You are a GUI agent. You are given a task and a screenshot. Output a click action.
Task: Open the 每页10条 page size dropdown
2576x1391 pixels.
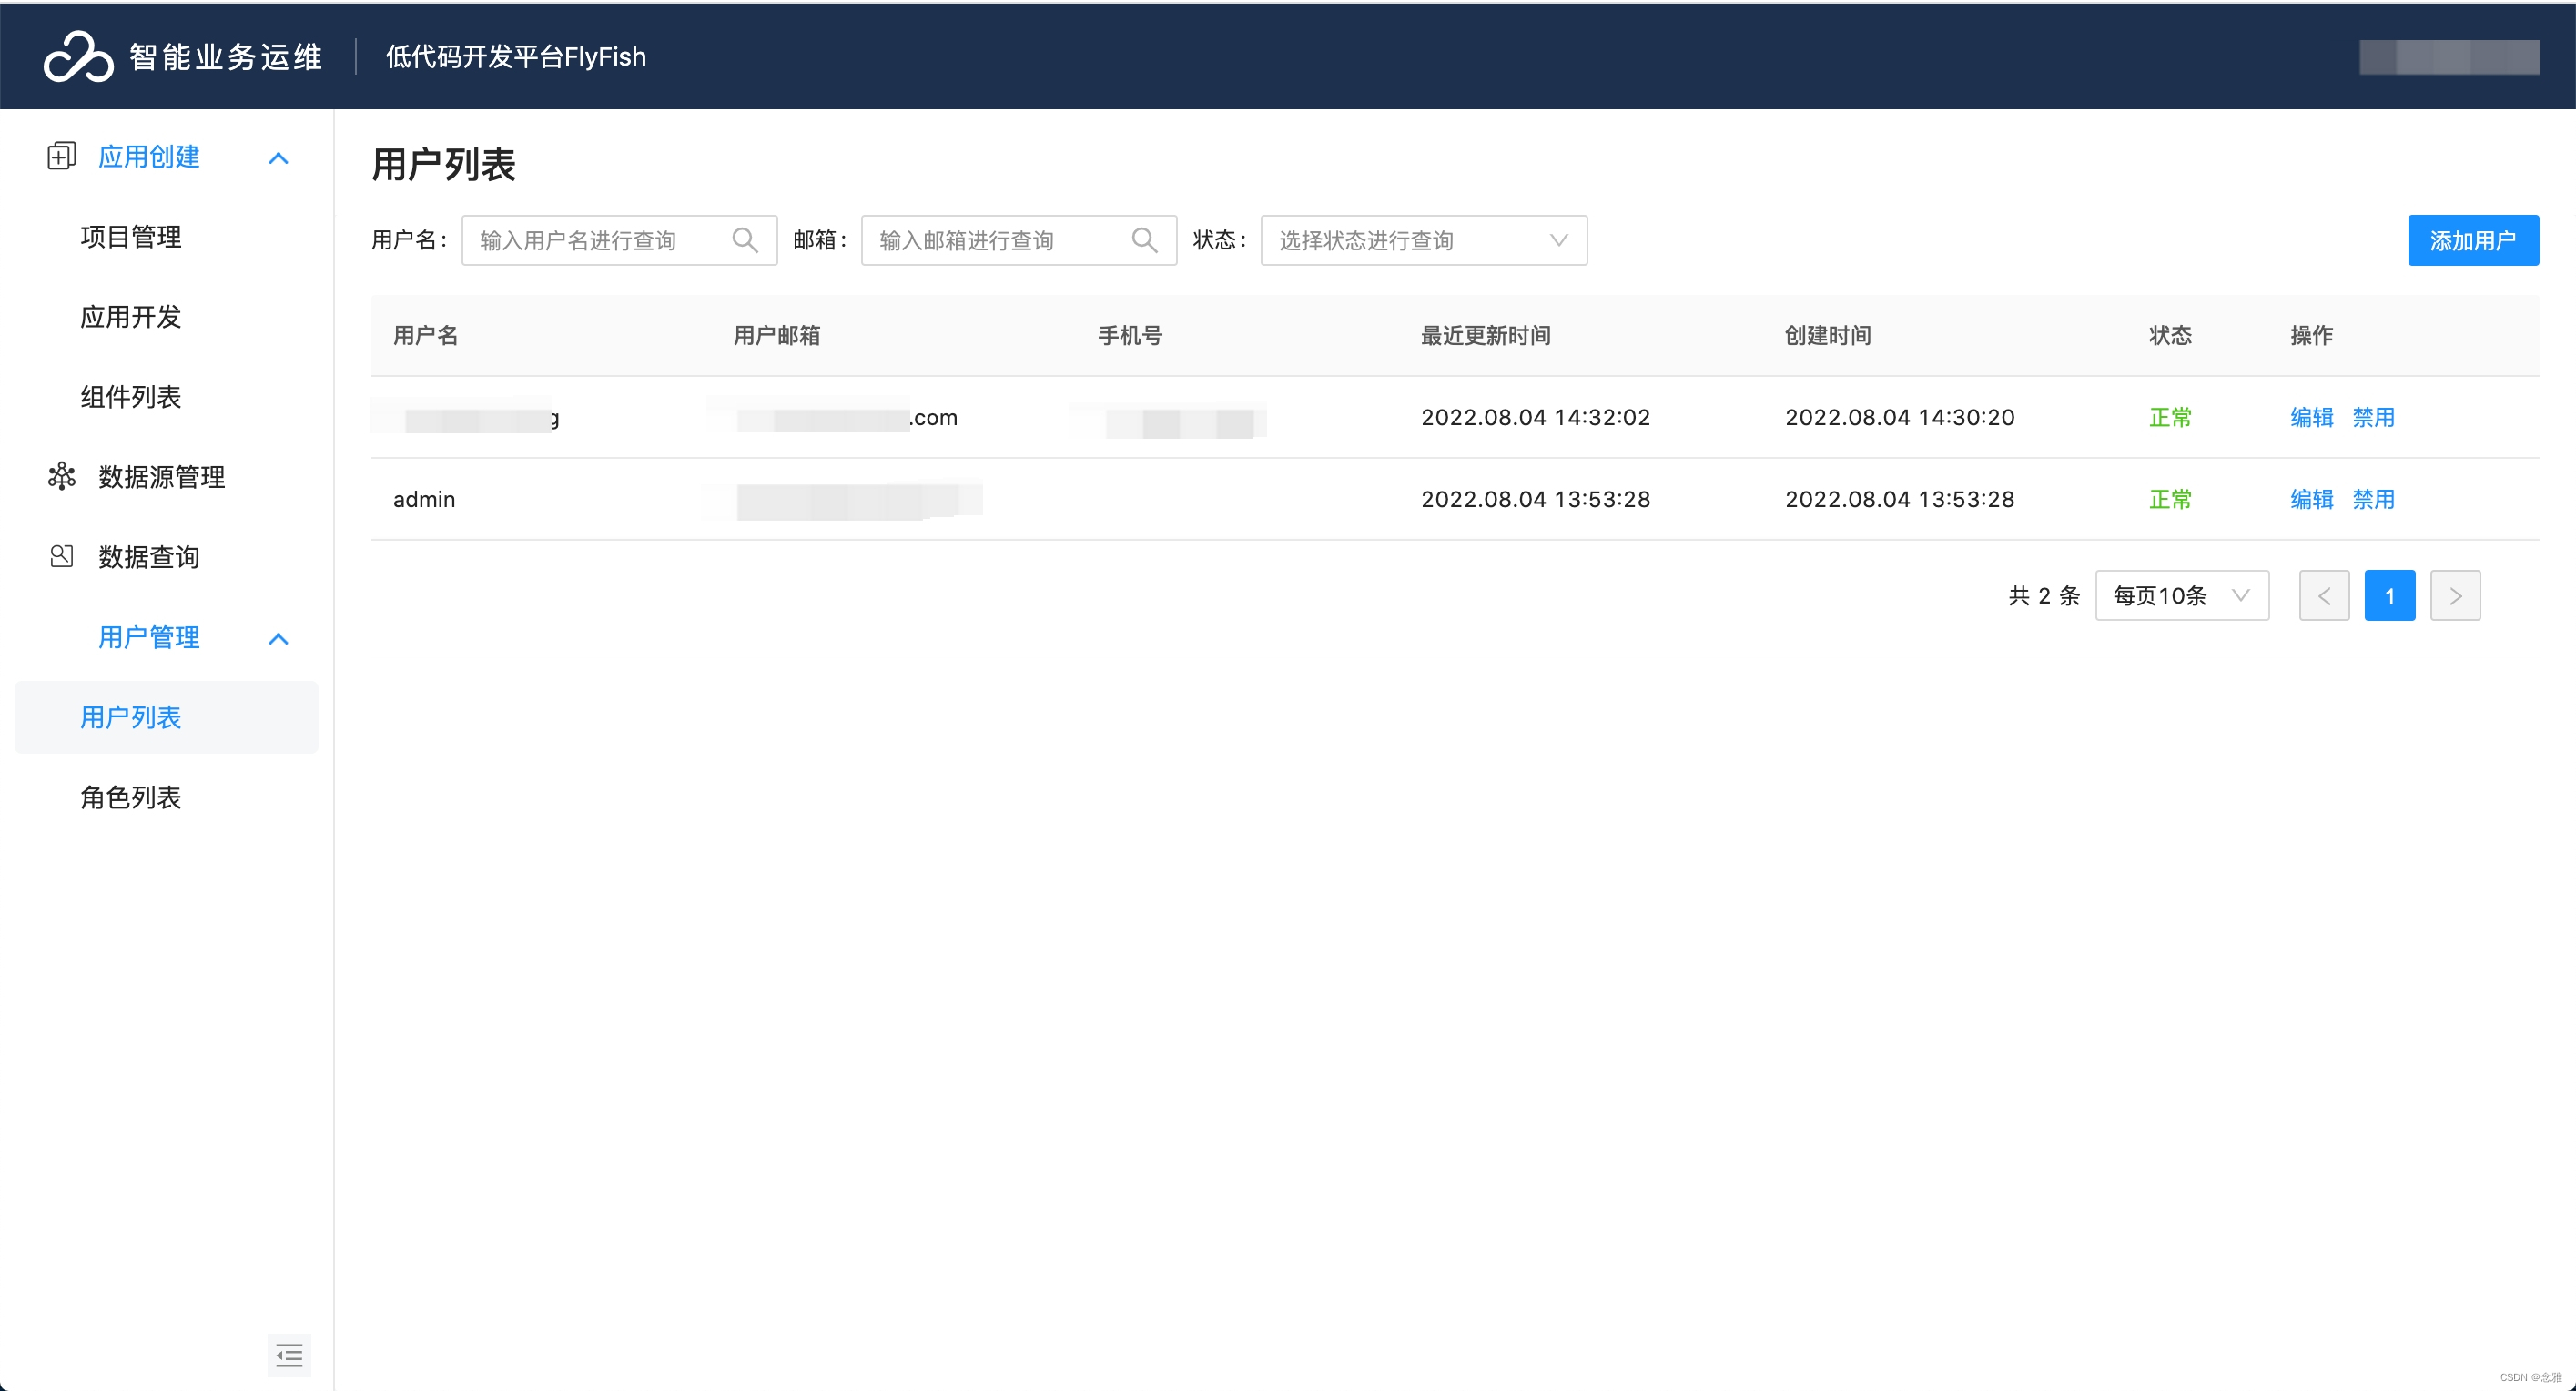(2182, 595)
